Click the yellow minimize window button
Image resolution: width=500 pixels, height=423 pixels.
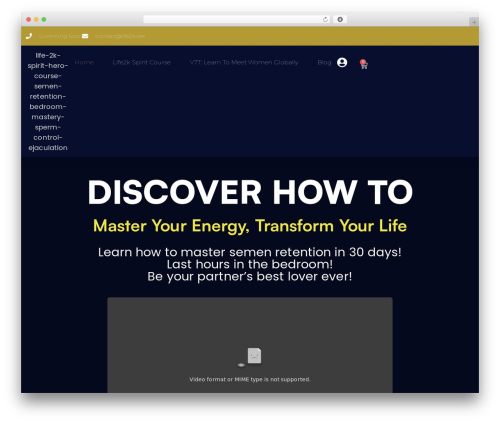pos(36,19)
